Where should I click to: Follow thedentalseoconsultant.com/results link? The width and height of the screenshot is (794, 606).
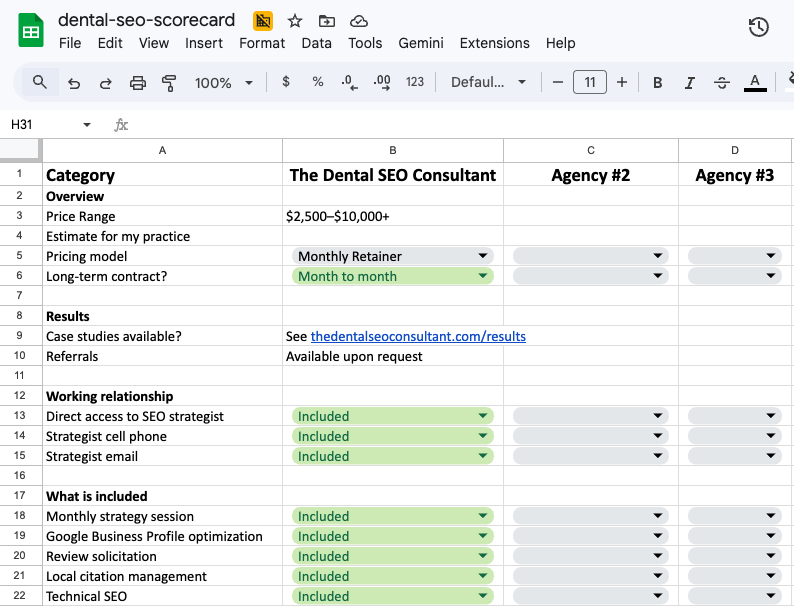418,336
